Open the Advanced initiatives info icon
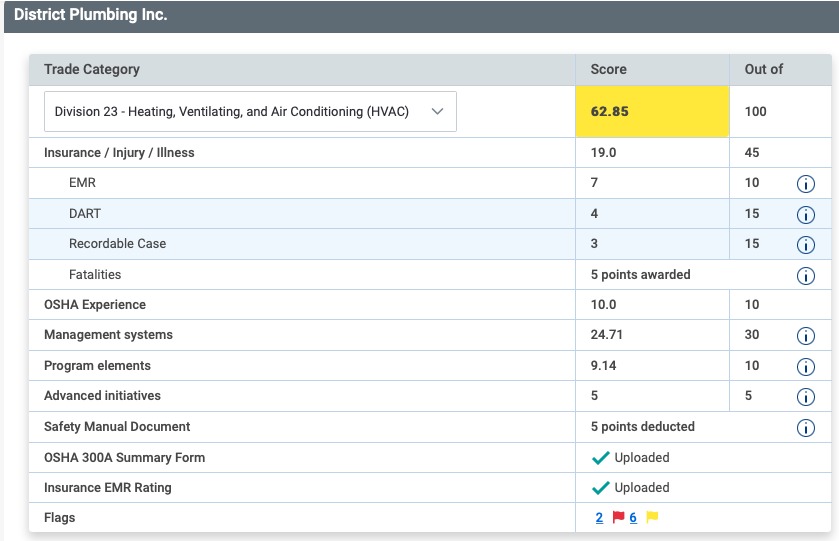Screen dimensions: 839x541 [x=805, y=397]
